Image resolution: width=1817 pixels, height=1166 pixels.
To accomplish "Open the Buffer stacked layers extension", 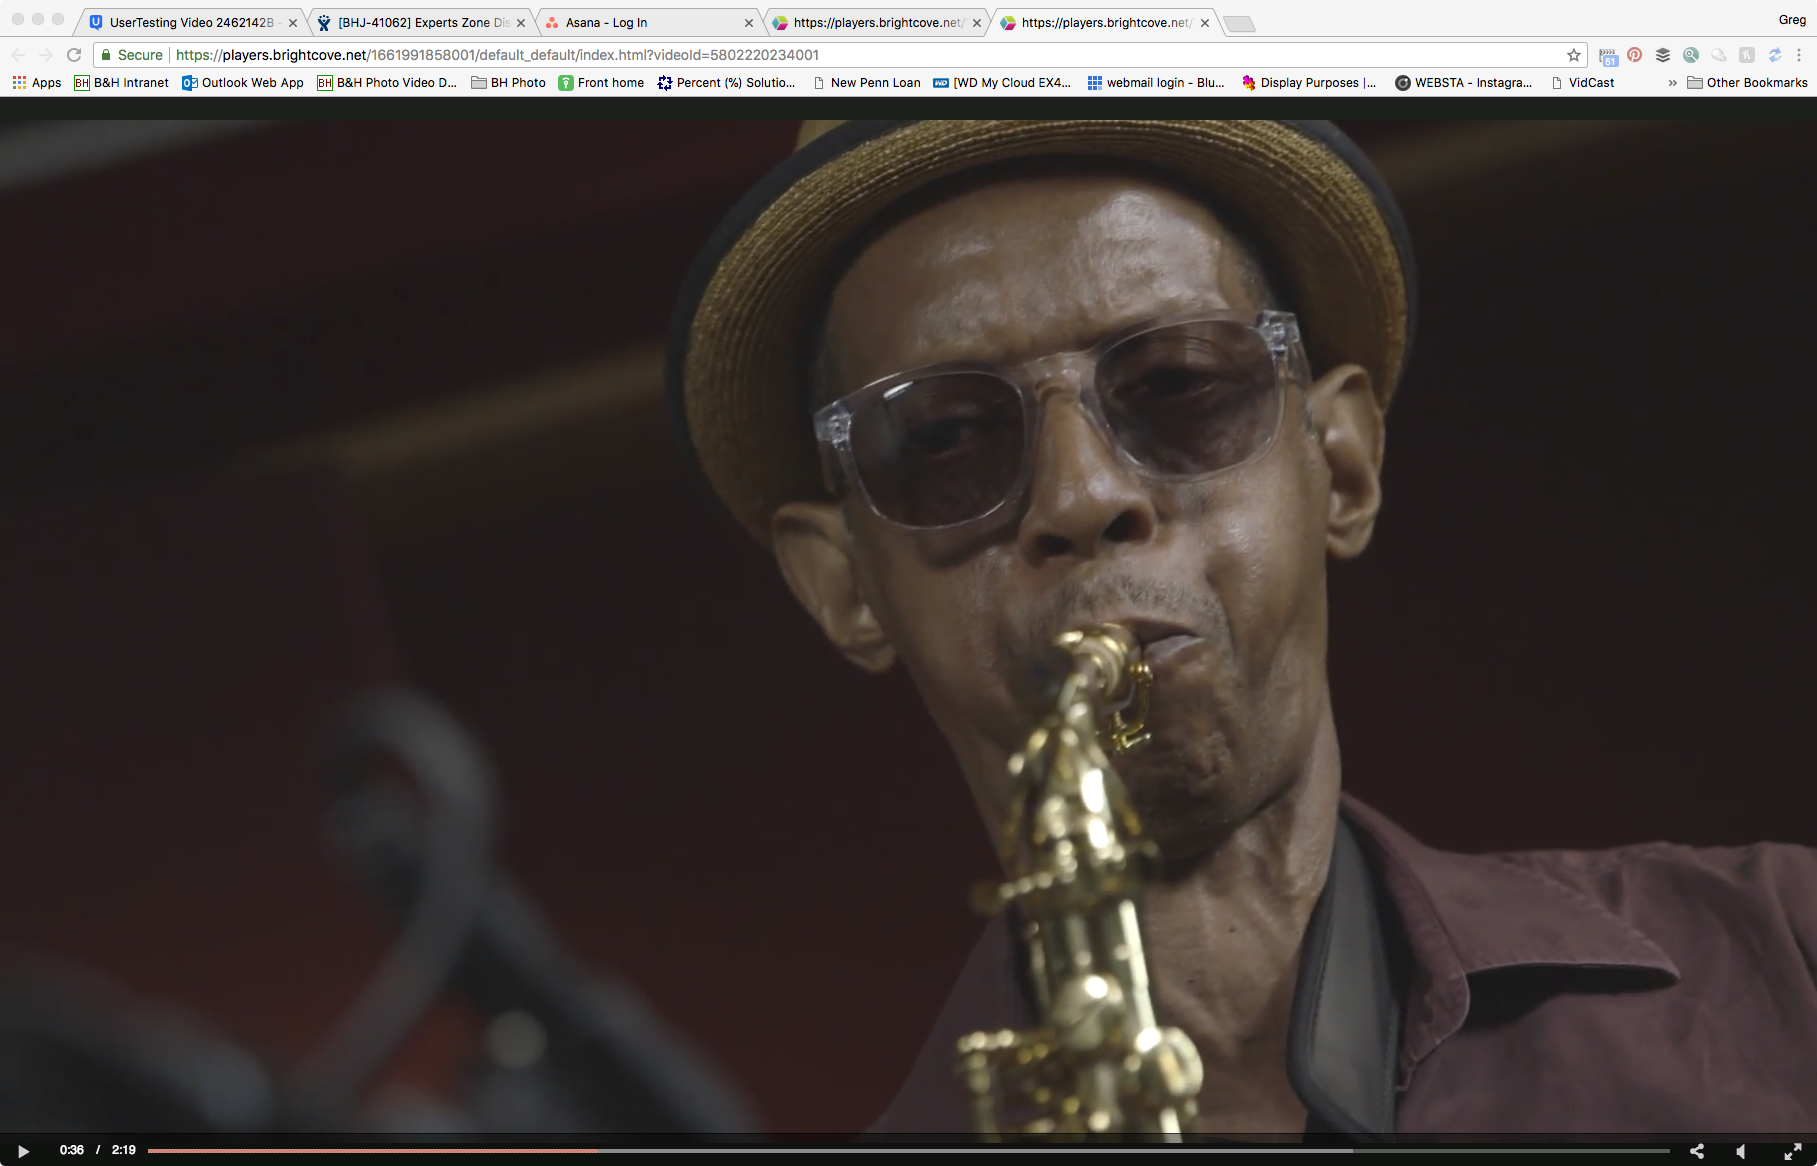I will 1663,55.
